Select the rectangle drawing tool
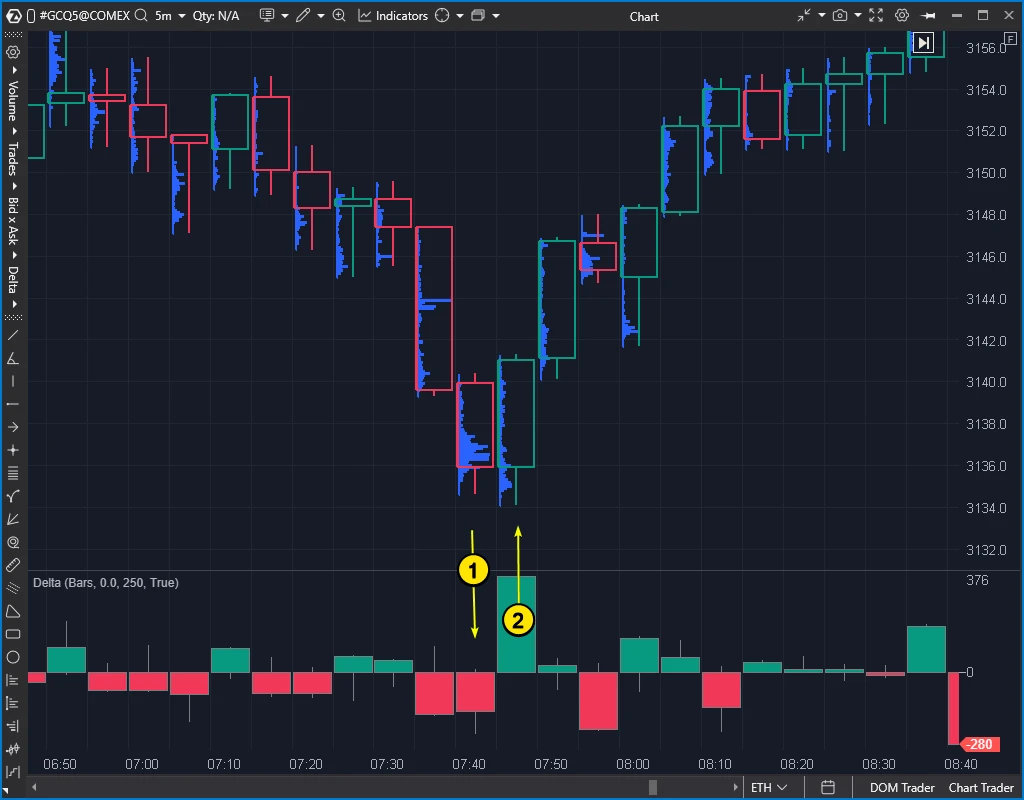 (13, 635)
